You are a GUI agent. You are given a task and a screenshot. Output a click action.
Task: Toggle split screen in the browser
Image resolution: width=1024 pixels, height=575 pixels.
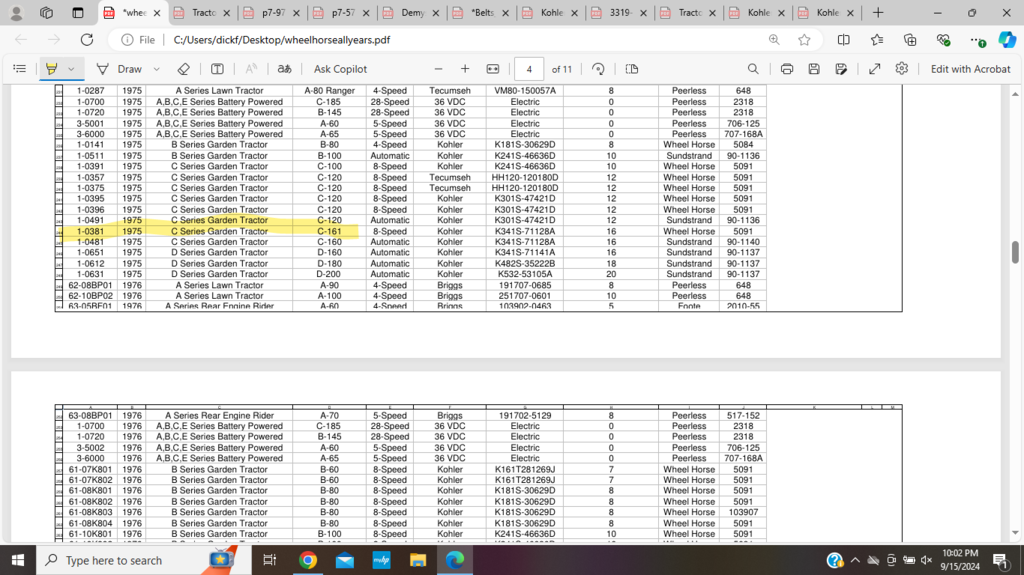coord(843,40)
